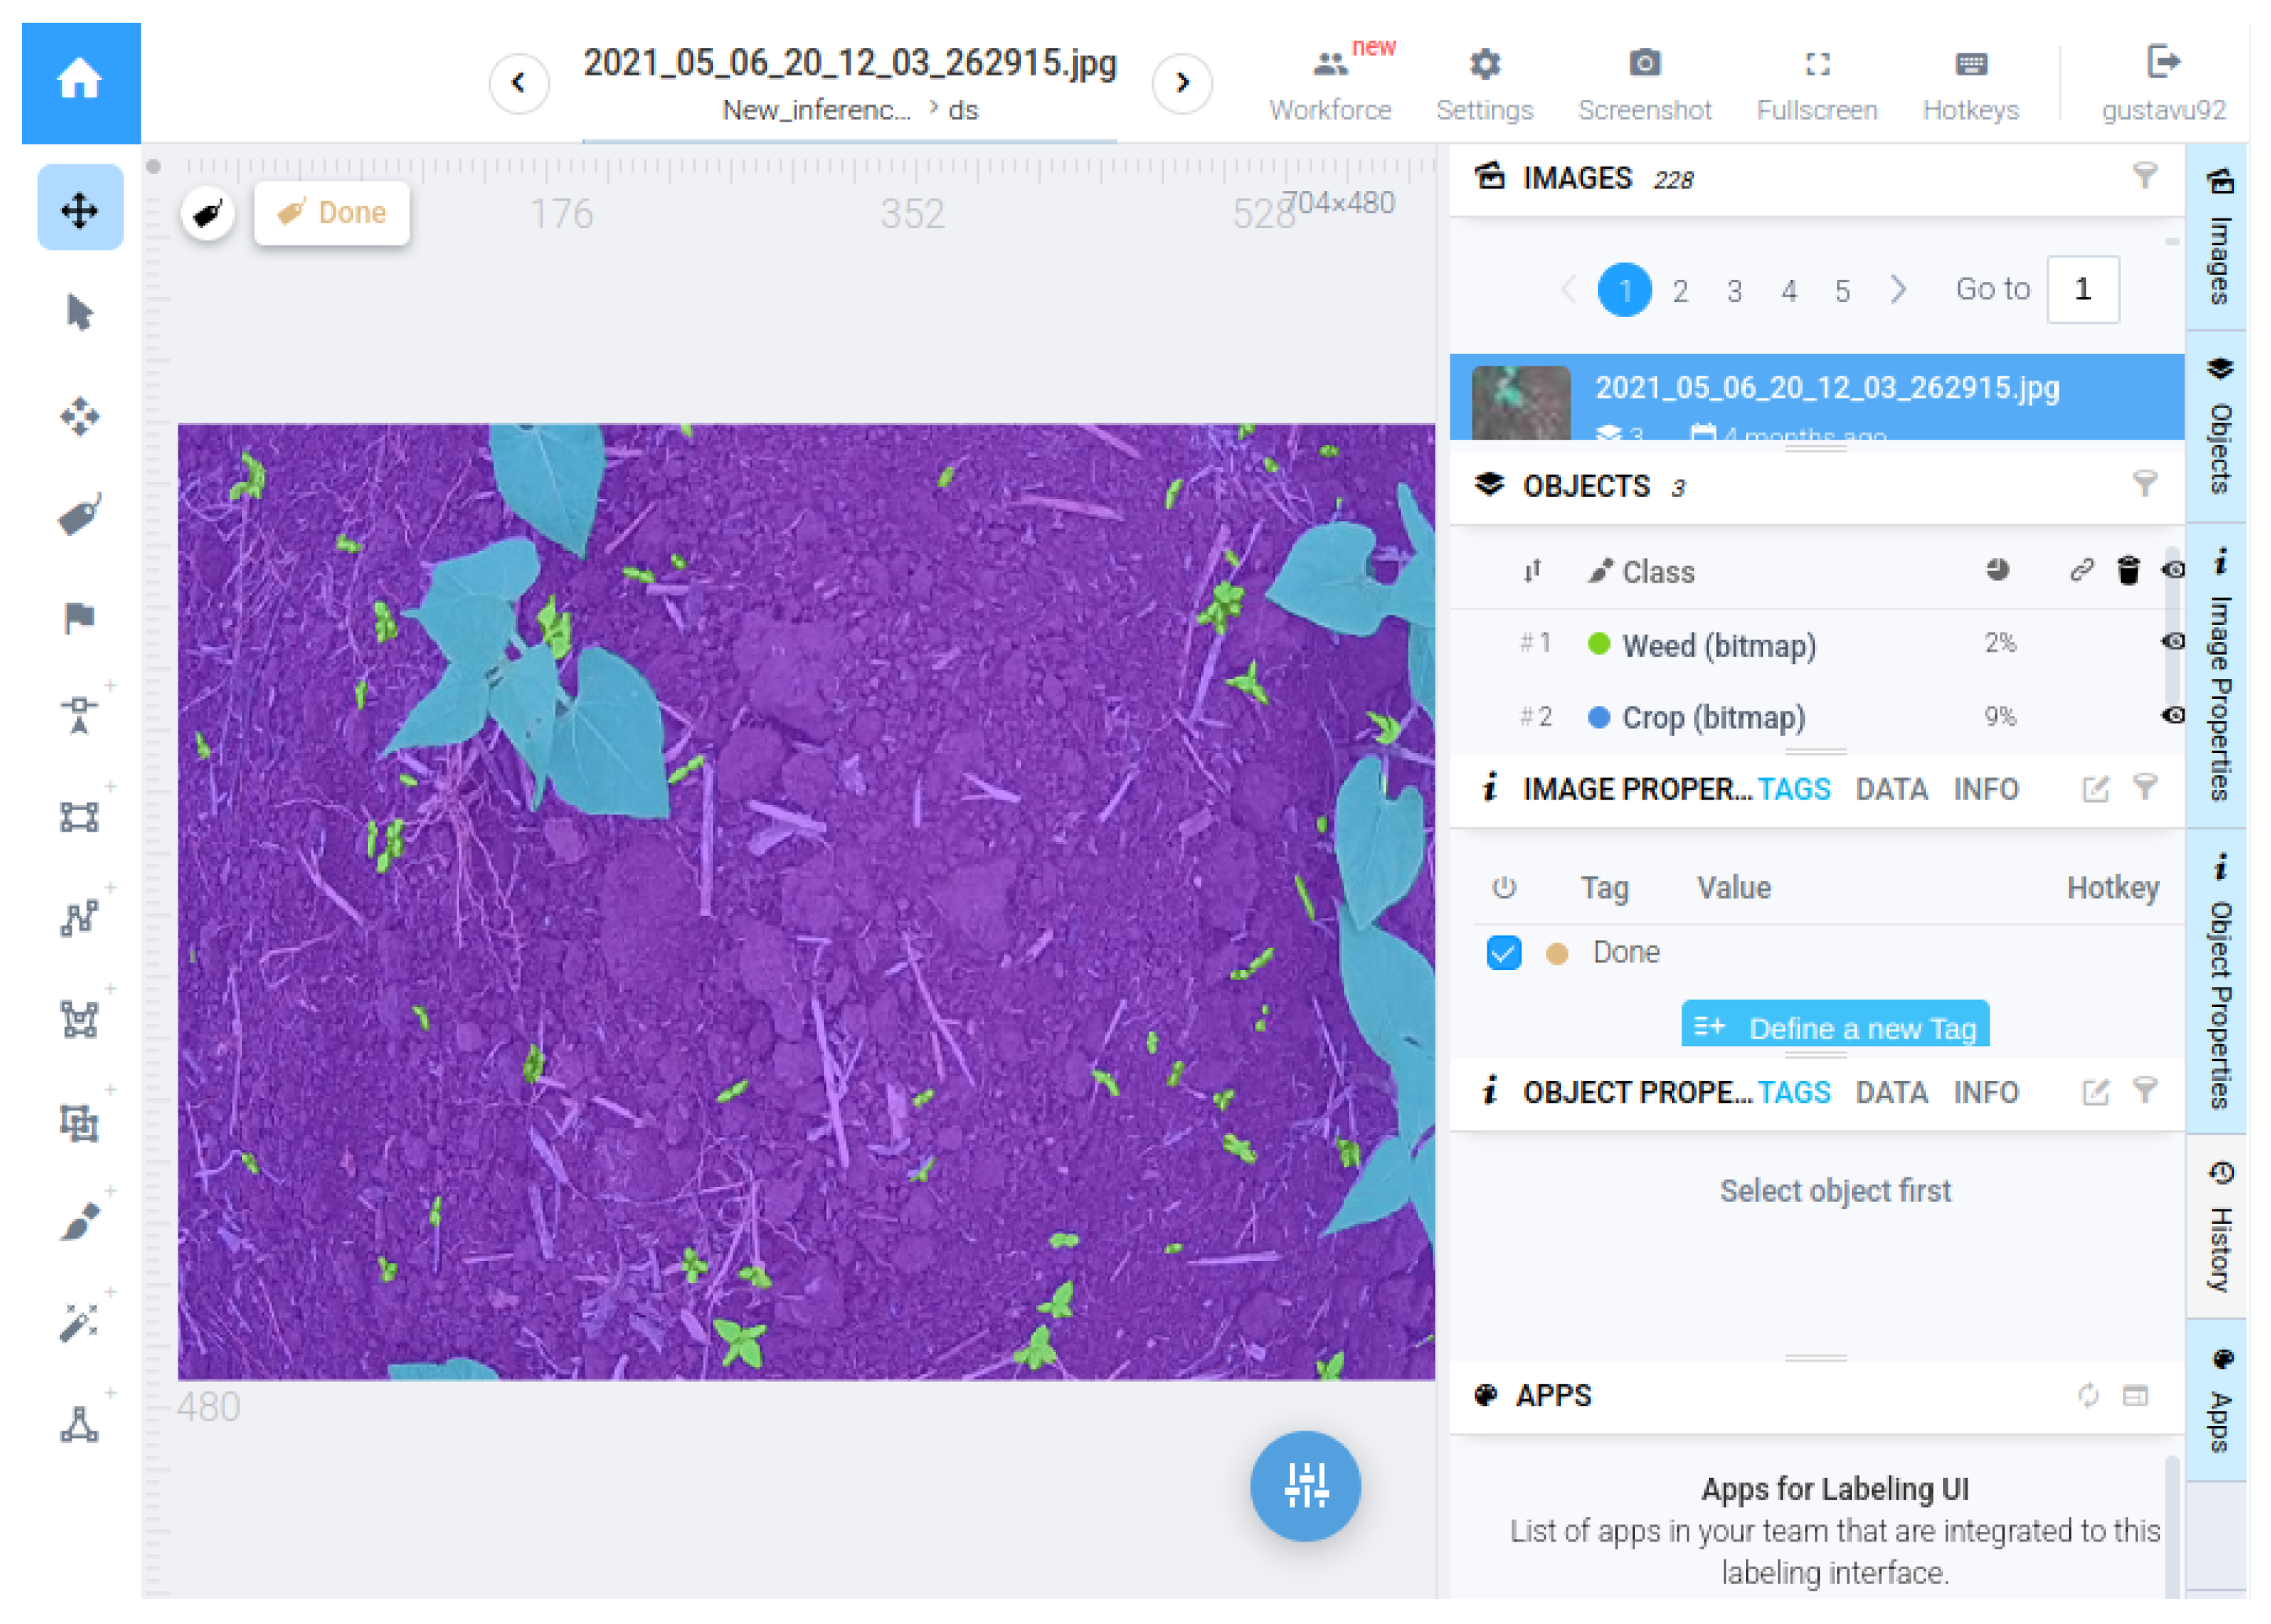Hide the Weed (bitmap) object

tap(2173, 643)
